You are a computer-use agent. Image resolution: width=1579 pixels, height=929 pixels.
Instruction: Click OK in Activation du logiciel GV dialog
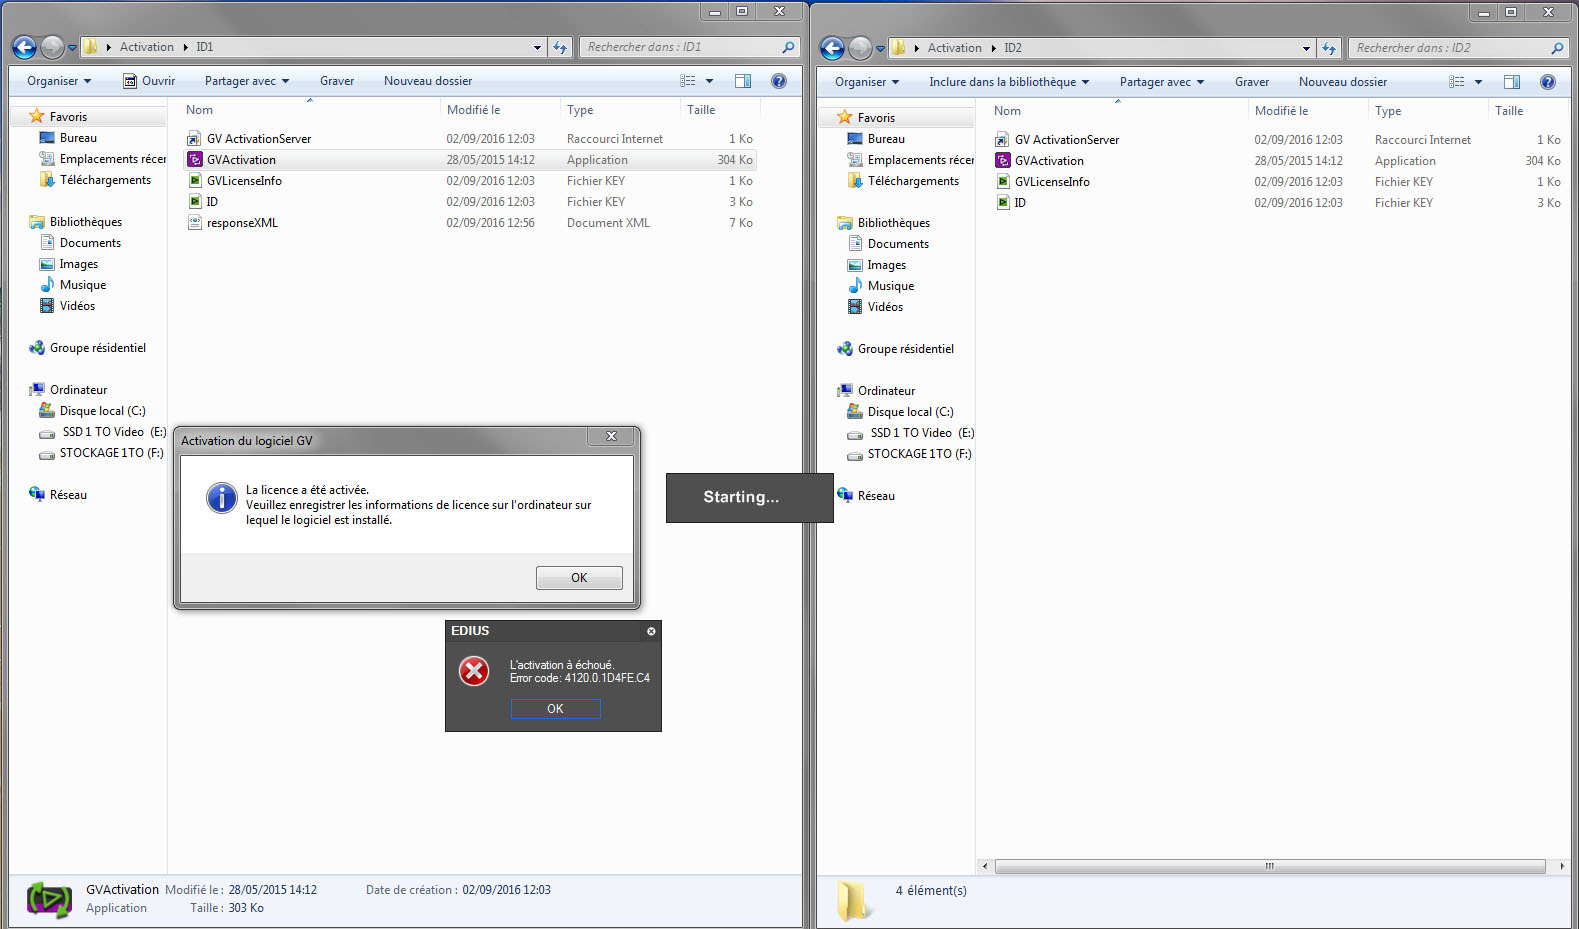[579, 578]
